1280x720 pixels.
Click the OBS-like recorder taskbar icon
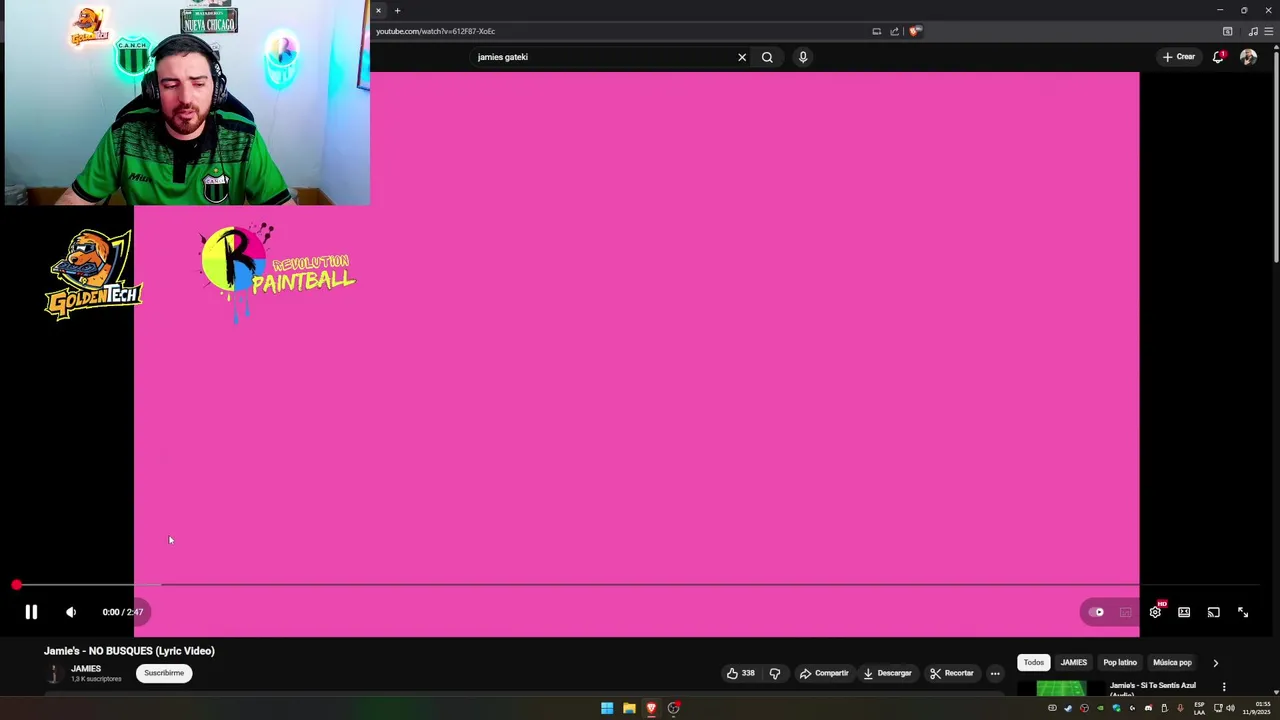(674, 708)
